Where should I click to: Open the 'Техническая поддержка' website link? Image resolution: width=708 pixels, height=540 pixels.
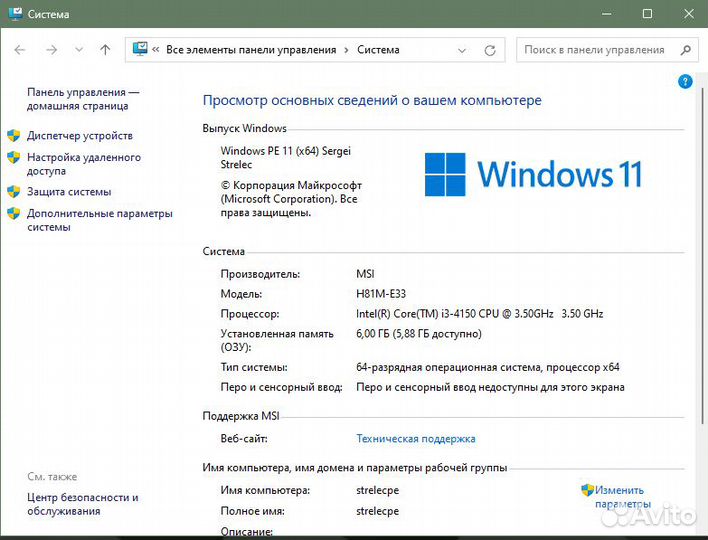415,438
